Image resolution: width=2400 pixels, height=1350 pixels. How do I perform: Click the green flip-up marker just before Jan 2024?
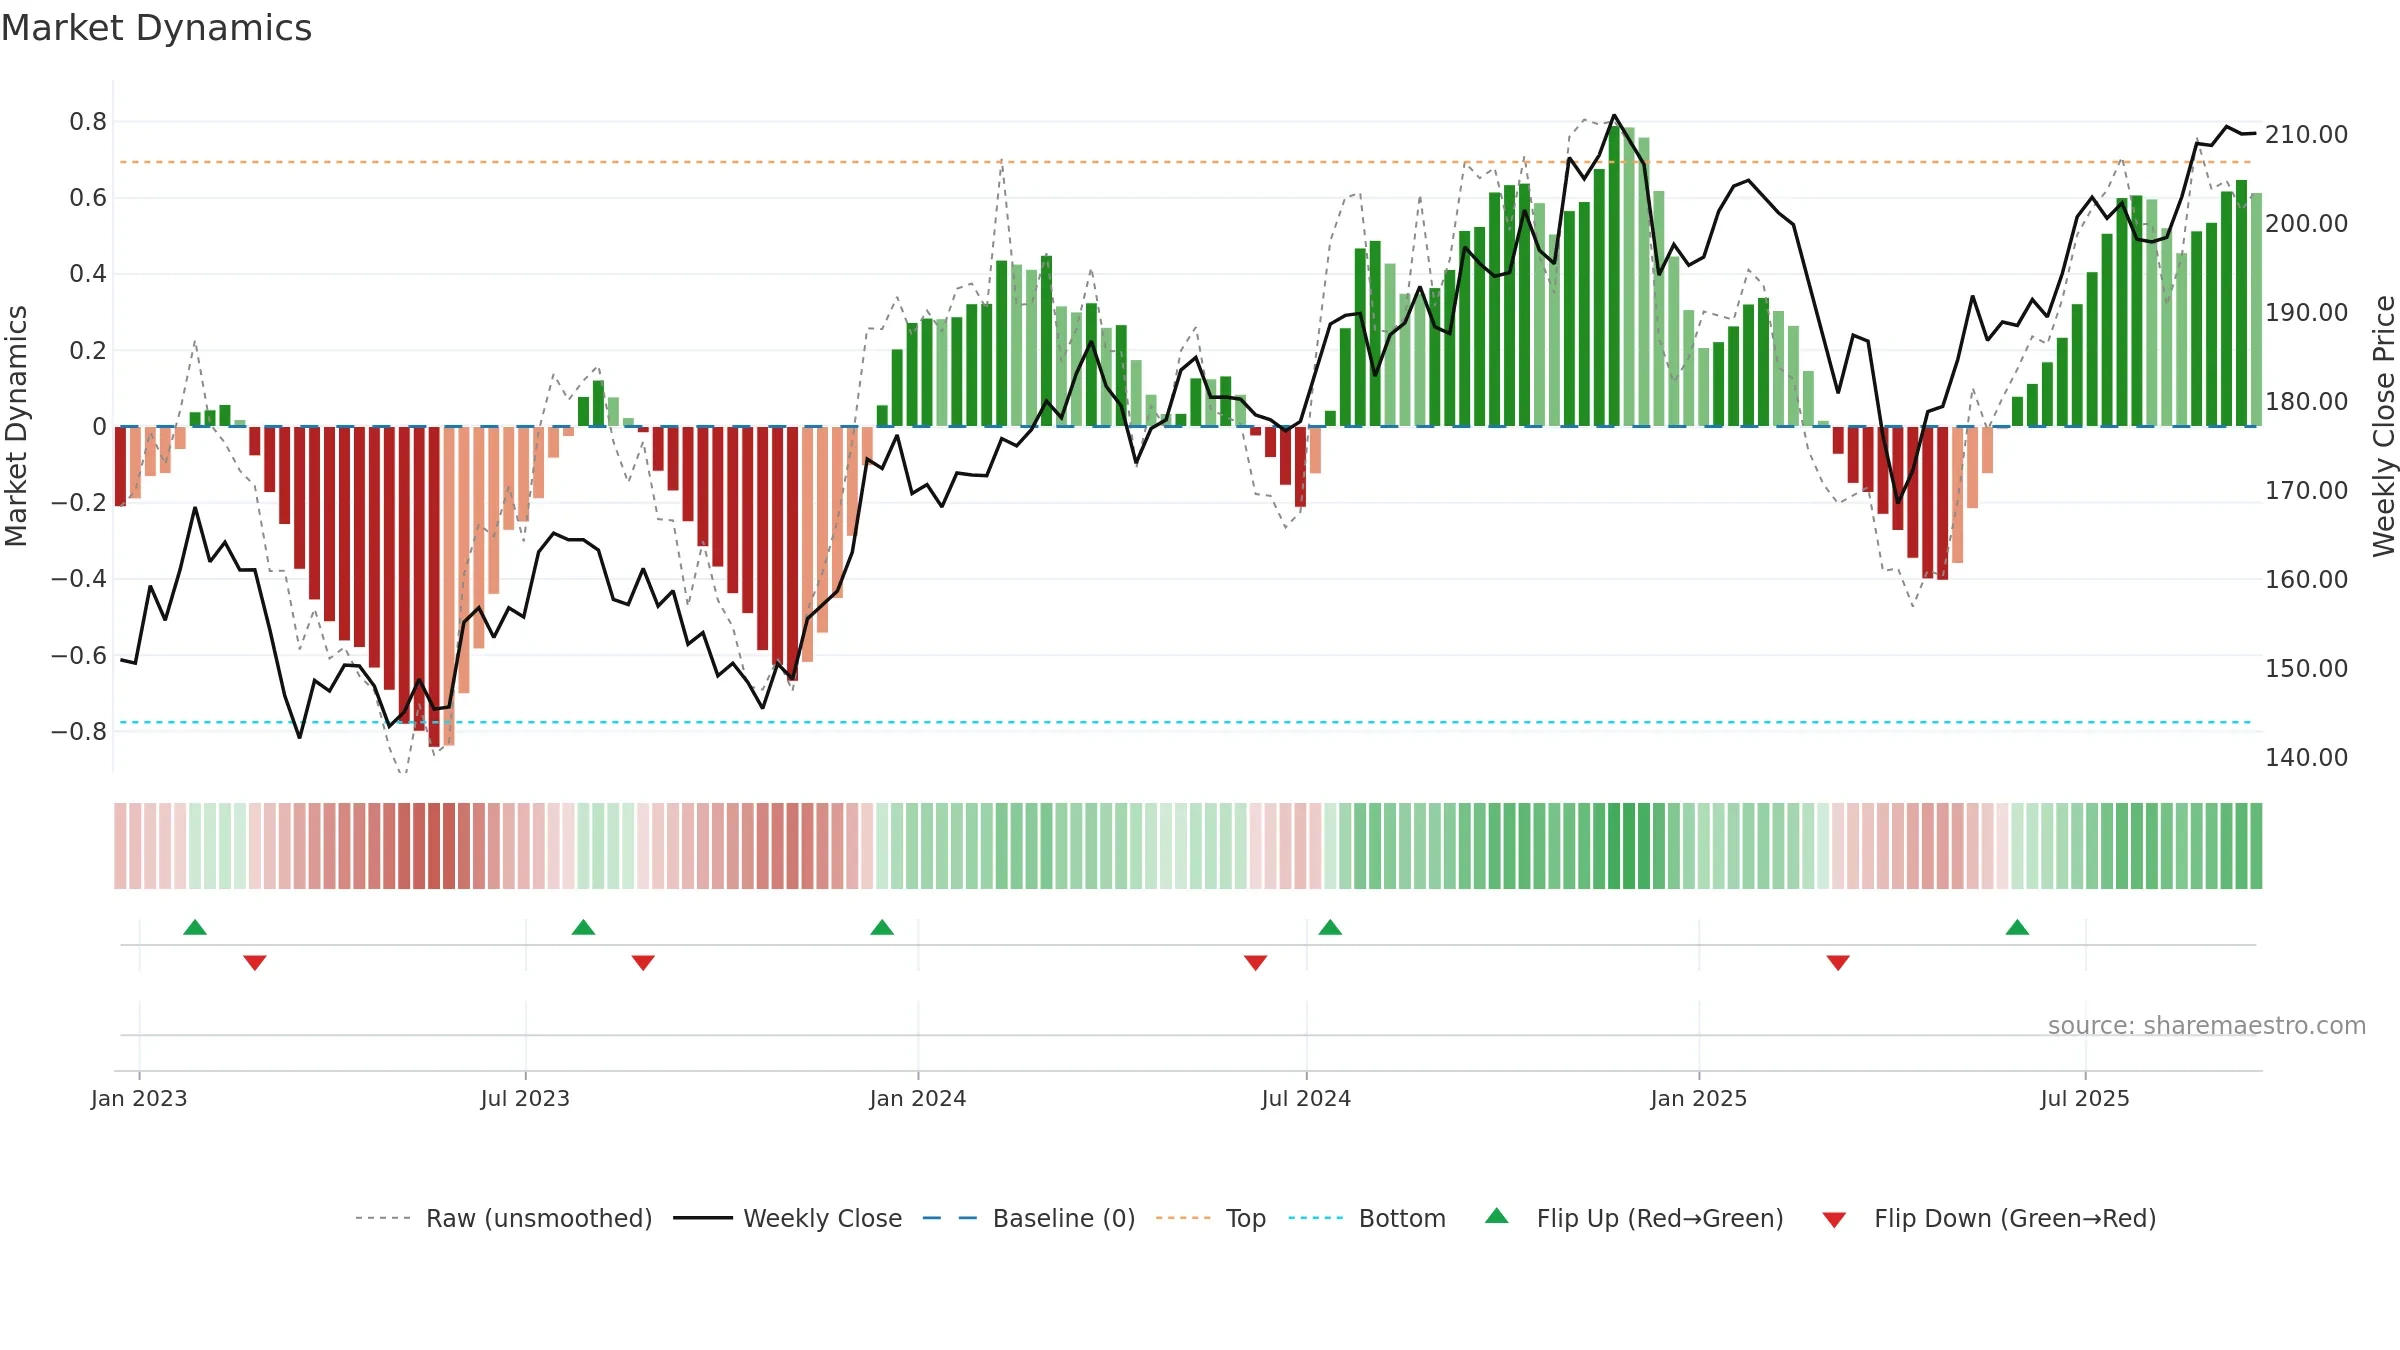click(x=882, y=927)
